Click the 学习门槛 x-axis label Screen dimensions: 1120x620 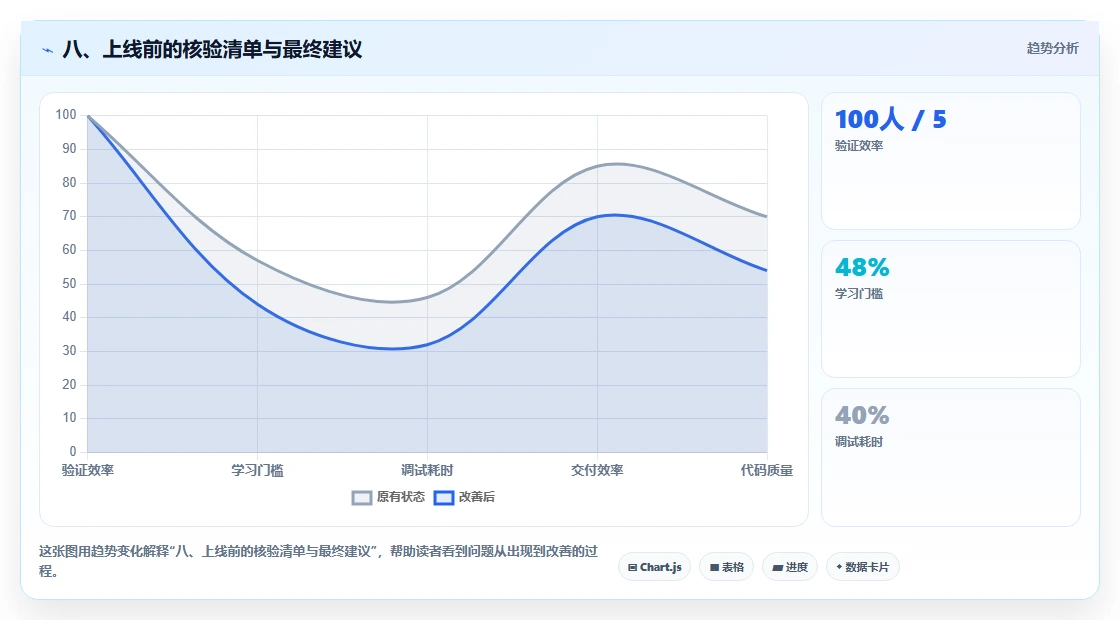tap(257, 470)
